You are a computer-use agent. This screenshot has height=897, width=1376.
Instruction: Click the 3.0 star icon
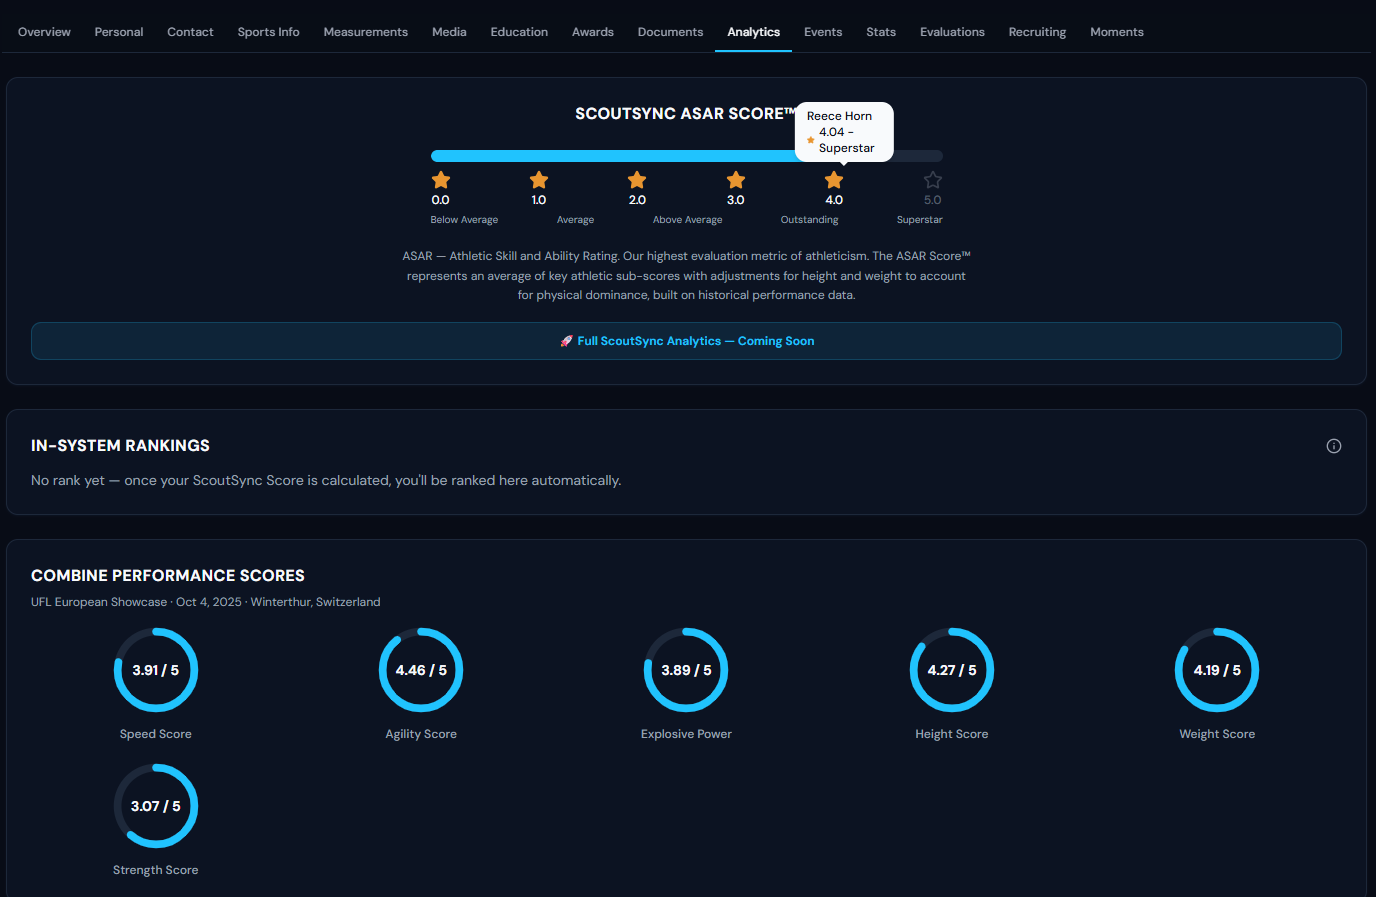tap(736, 180)
